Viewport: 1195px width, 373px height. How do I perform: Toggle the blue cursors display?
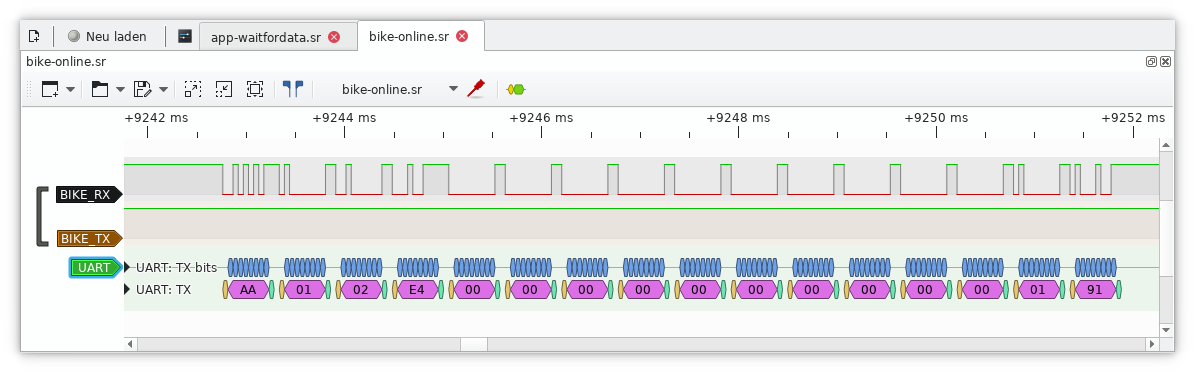(x=293, y=89)
